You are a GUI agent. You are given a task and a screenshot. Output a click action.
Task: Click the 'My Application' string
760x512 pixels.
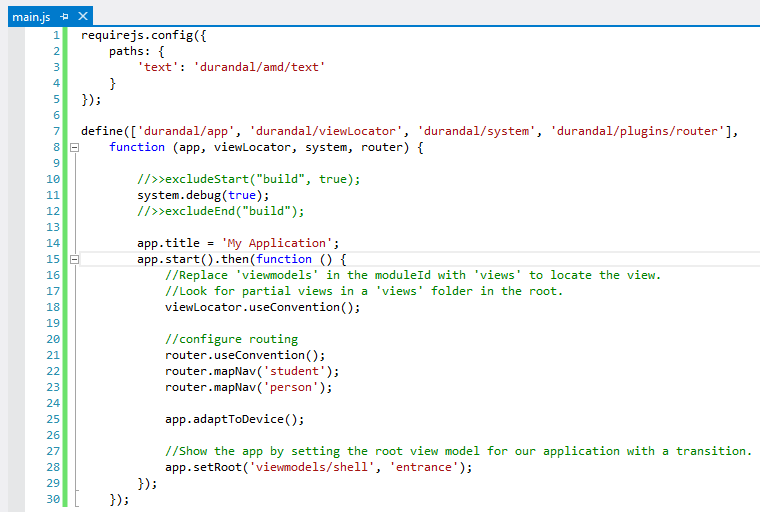click(277, 243)
